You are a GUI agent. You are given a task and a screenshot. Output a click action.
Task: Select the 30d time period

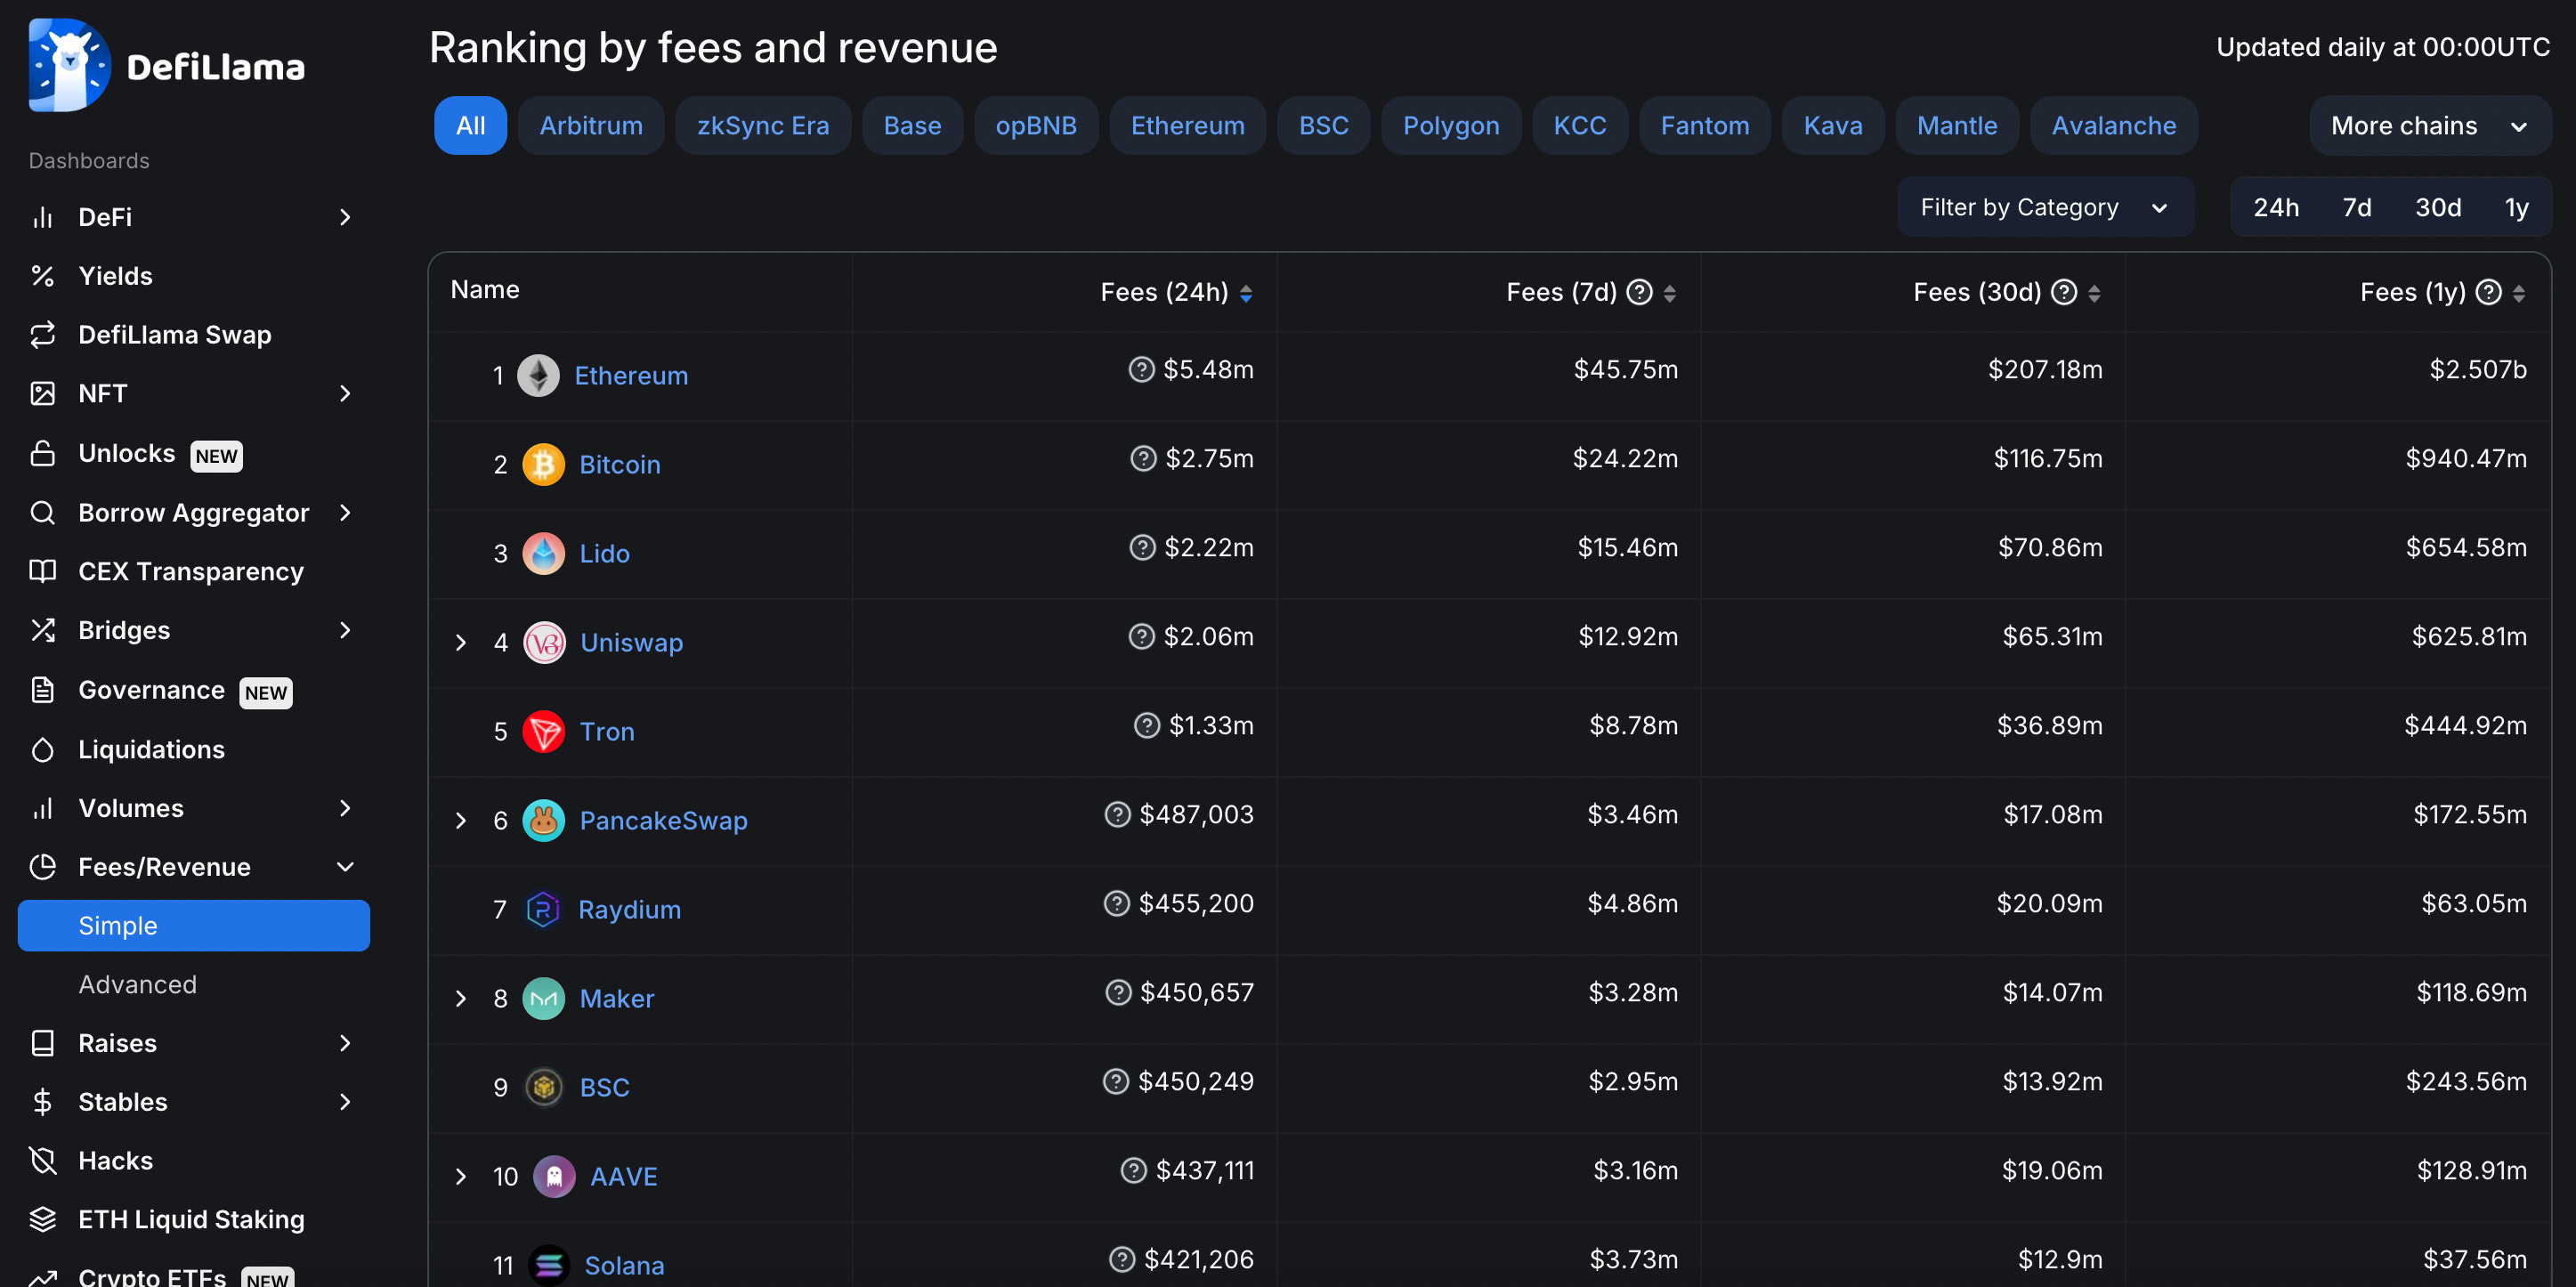pos(2438,208)
